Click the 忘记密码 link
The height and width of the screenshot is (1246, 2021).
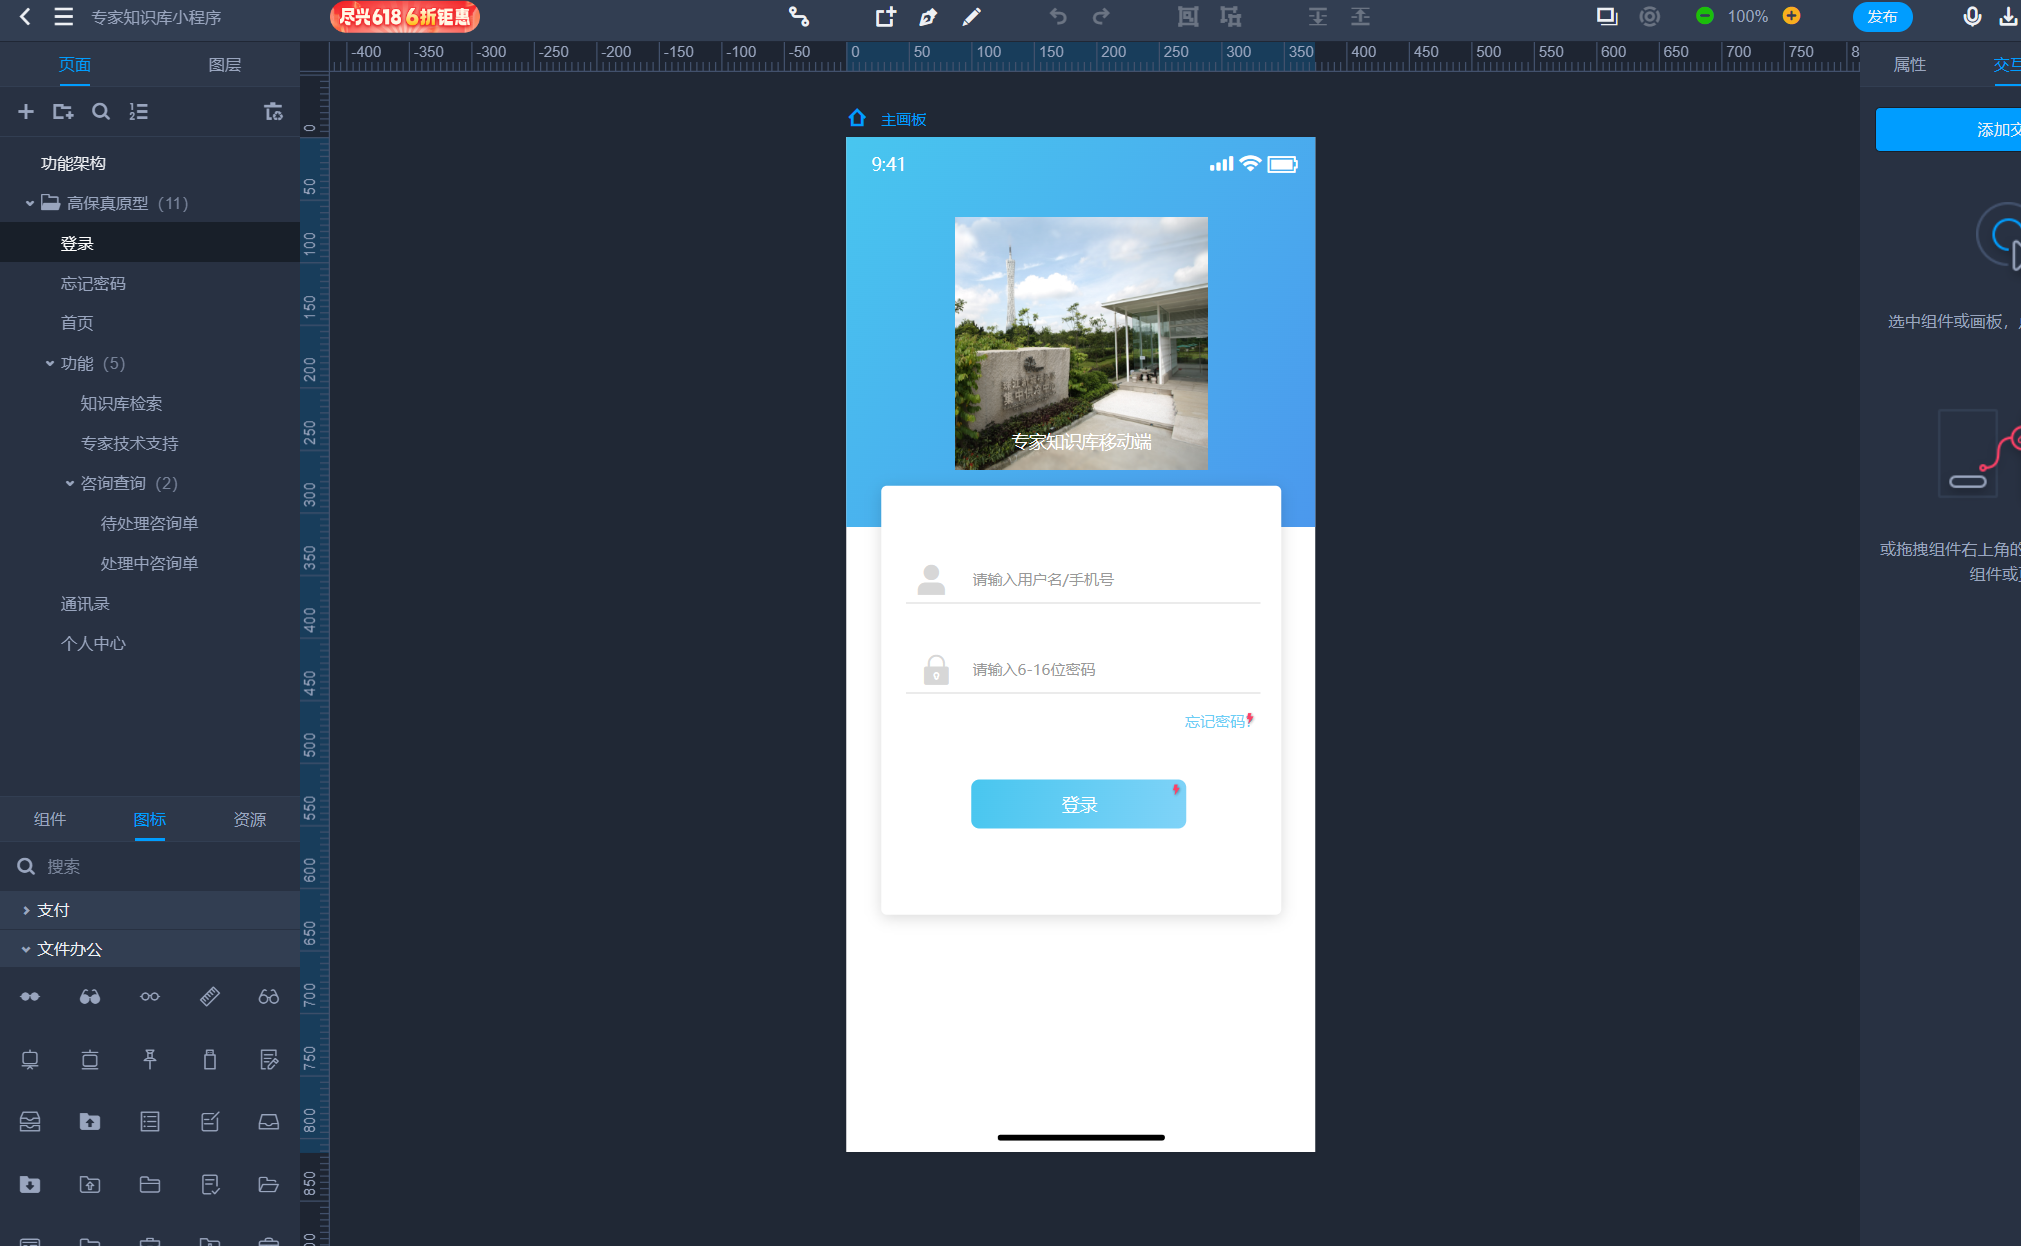click(1215, 720)
